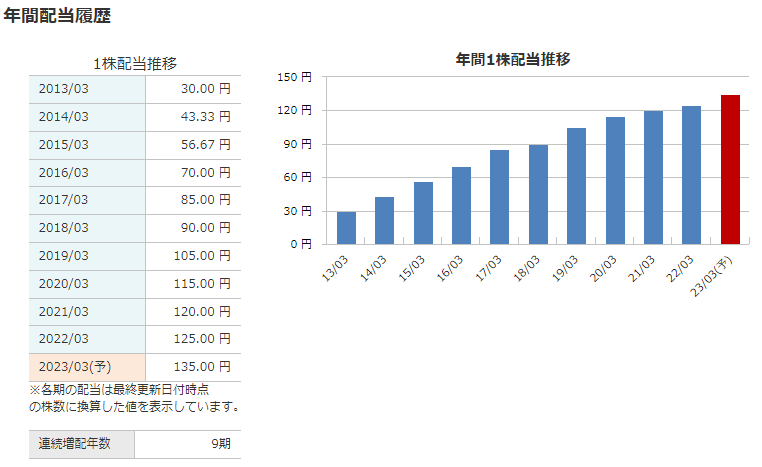Select the 2016/03 table row label
Viewport: 762px width, 467px height.
pyautogui.click(x=64, y=173)
